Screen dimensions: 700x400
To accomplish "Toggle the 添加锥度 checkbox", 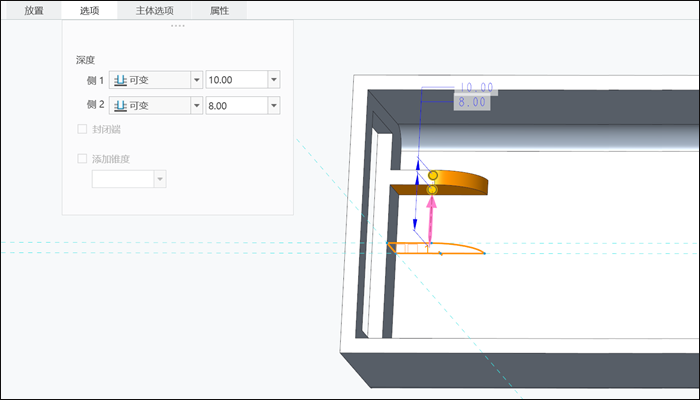I will (82, 158).
